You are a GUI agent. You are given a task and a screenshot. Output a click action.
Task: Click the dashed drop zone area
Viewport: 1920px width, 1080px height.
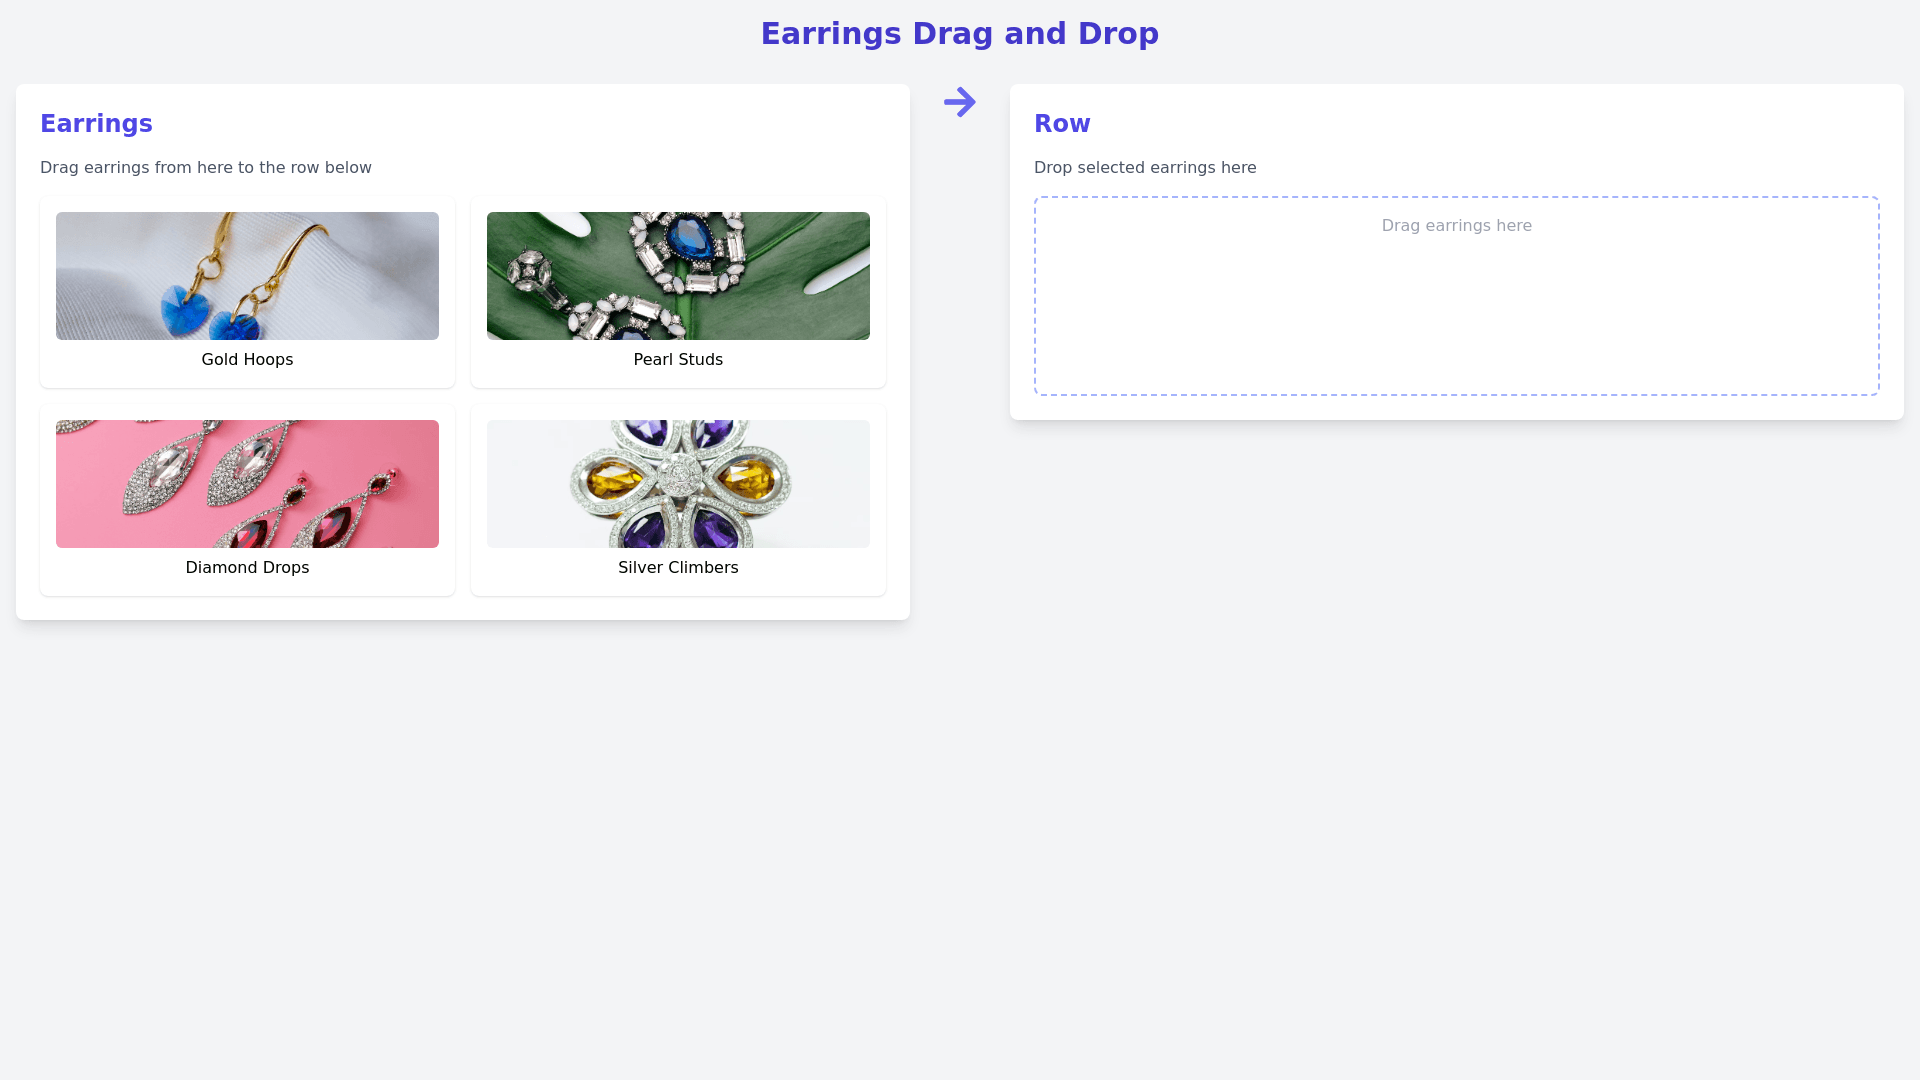pyautogui.click(x=1457, y=296)
